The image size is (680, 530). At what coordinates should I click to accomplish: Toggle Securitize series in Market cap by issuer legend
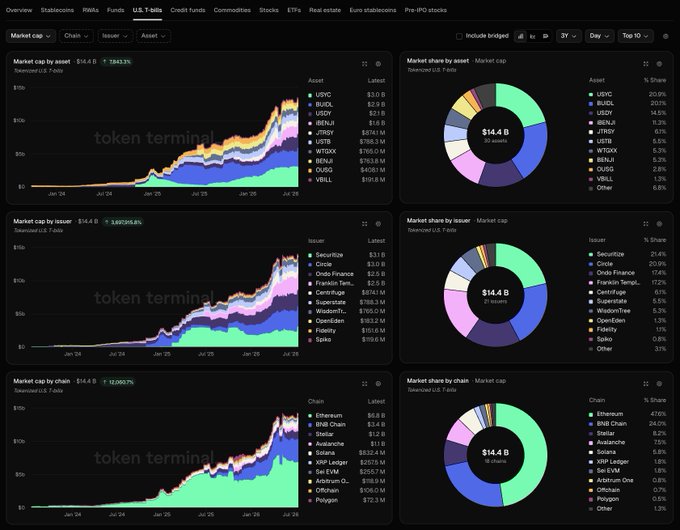347,255
